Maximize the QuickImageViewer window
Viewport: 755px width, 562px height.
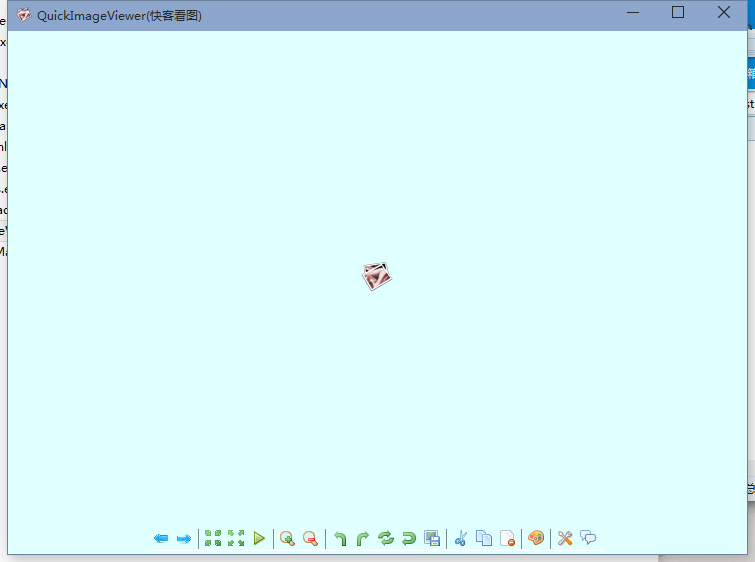point(678,12)
